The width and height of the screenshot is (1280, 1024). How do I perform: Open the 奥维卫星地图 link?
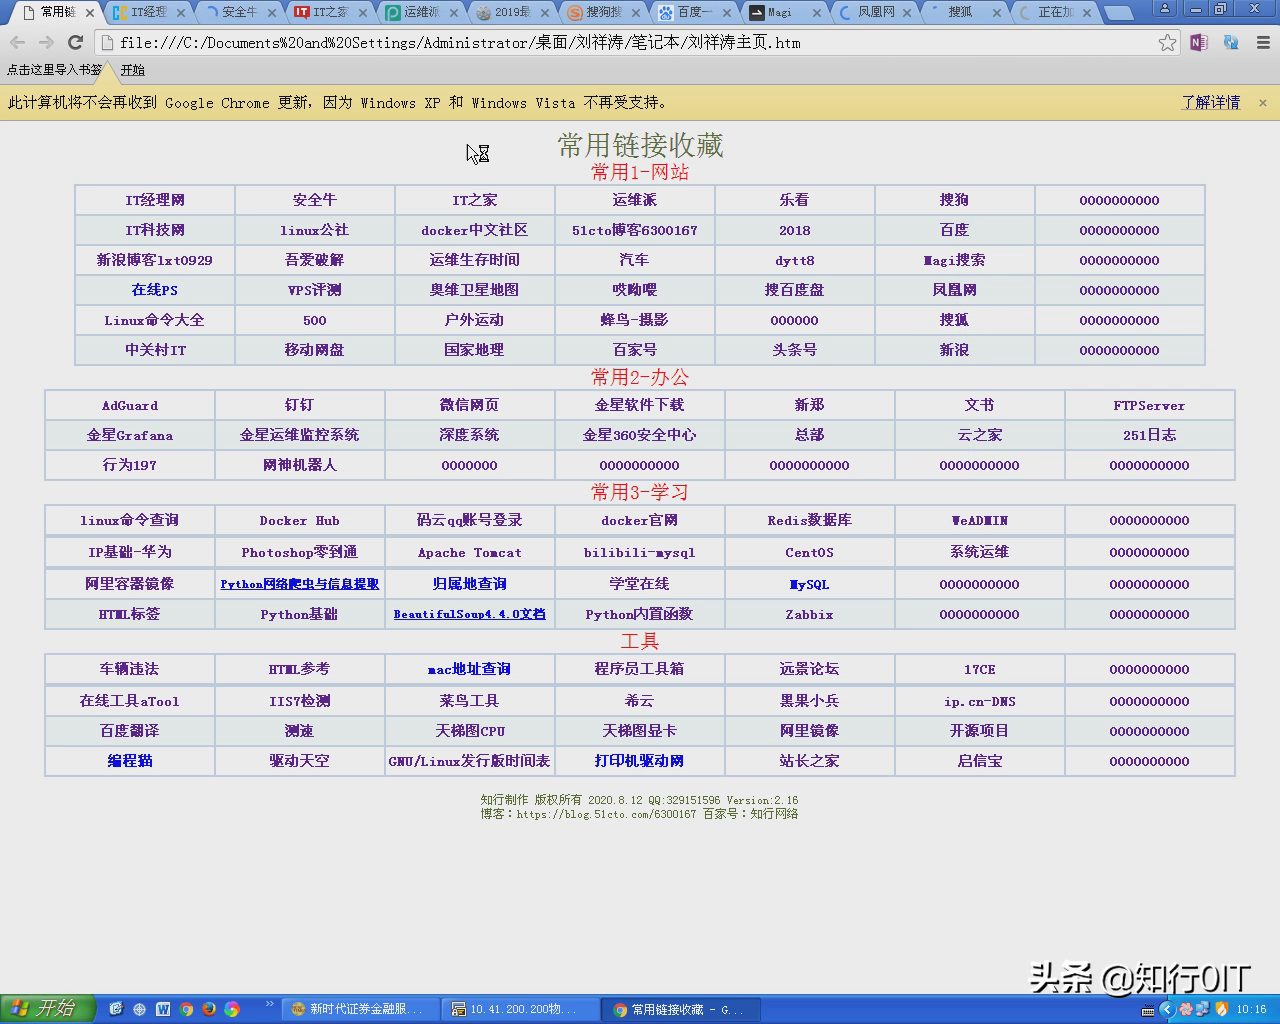(x=475, y=290)
